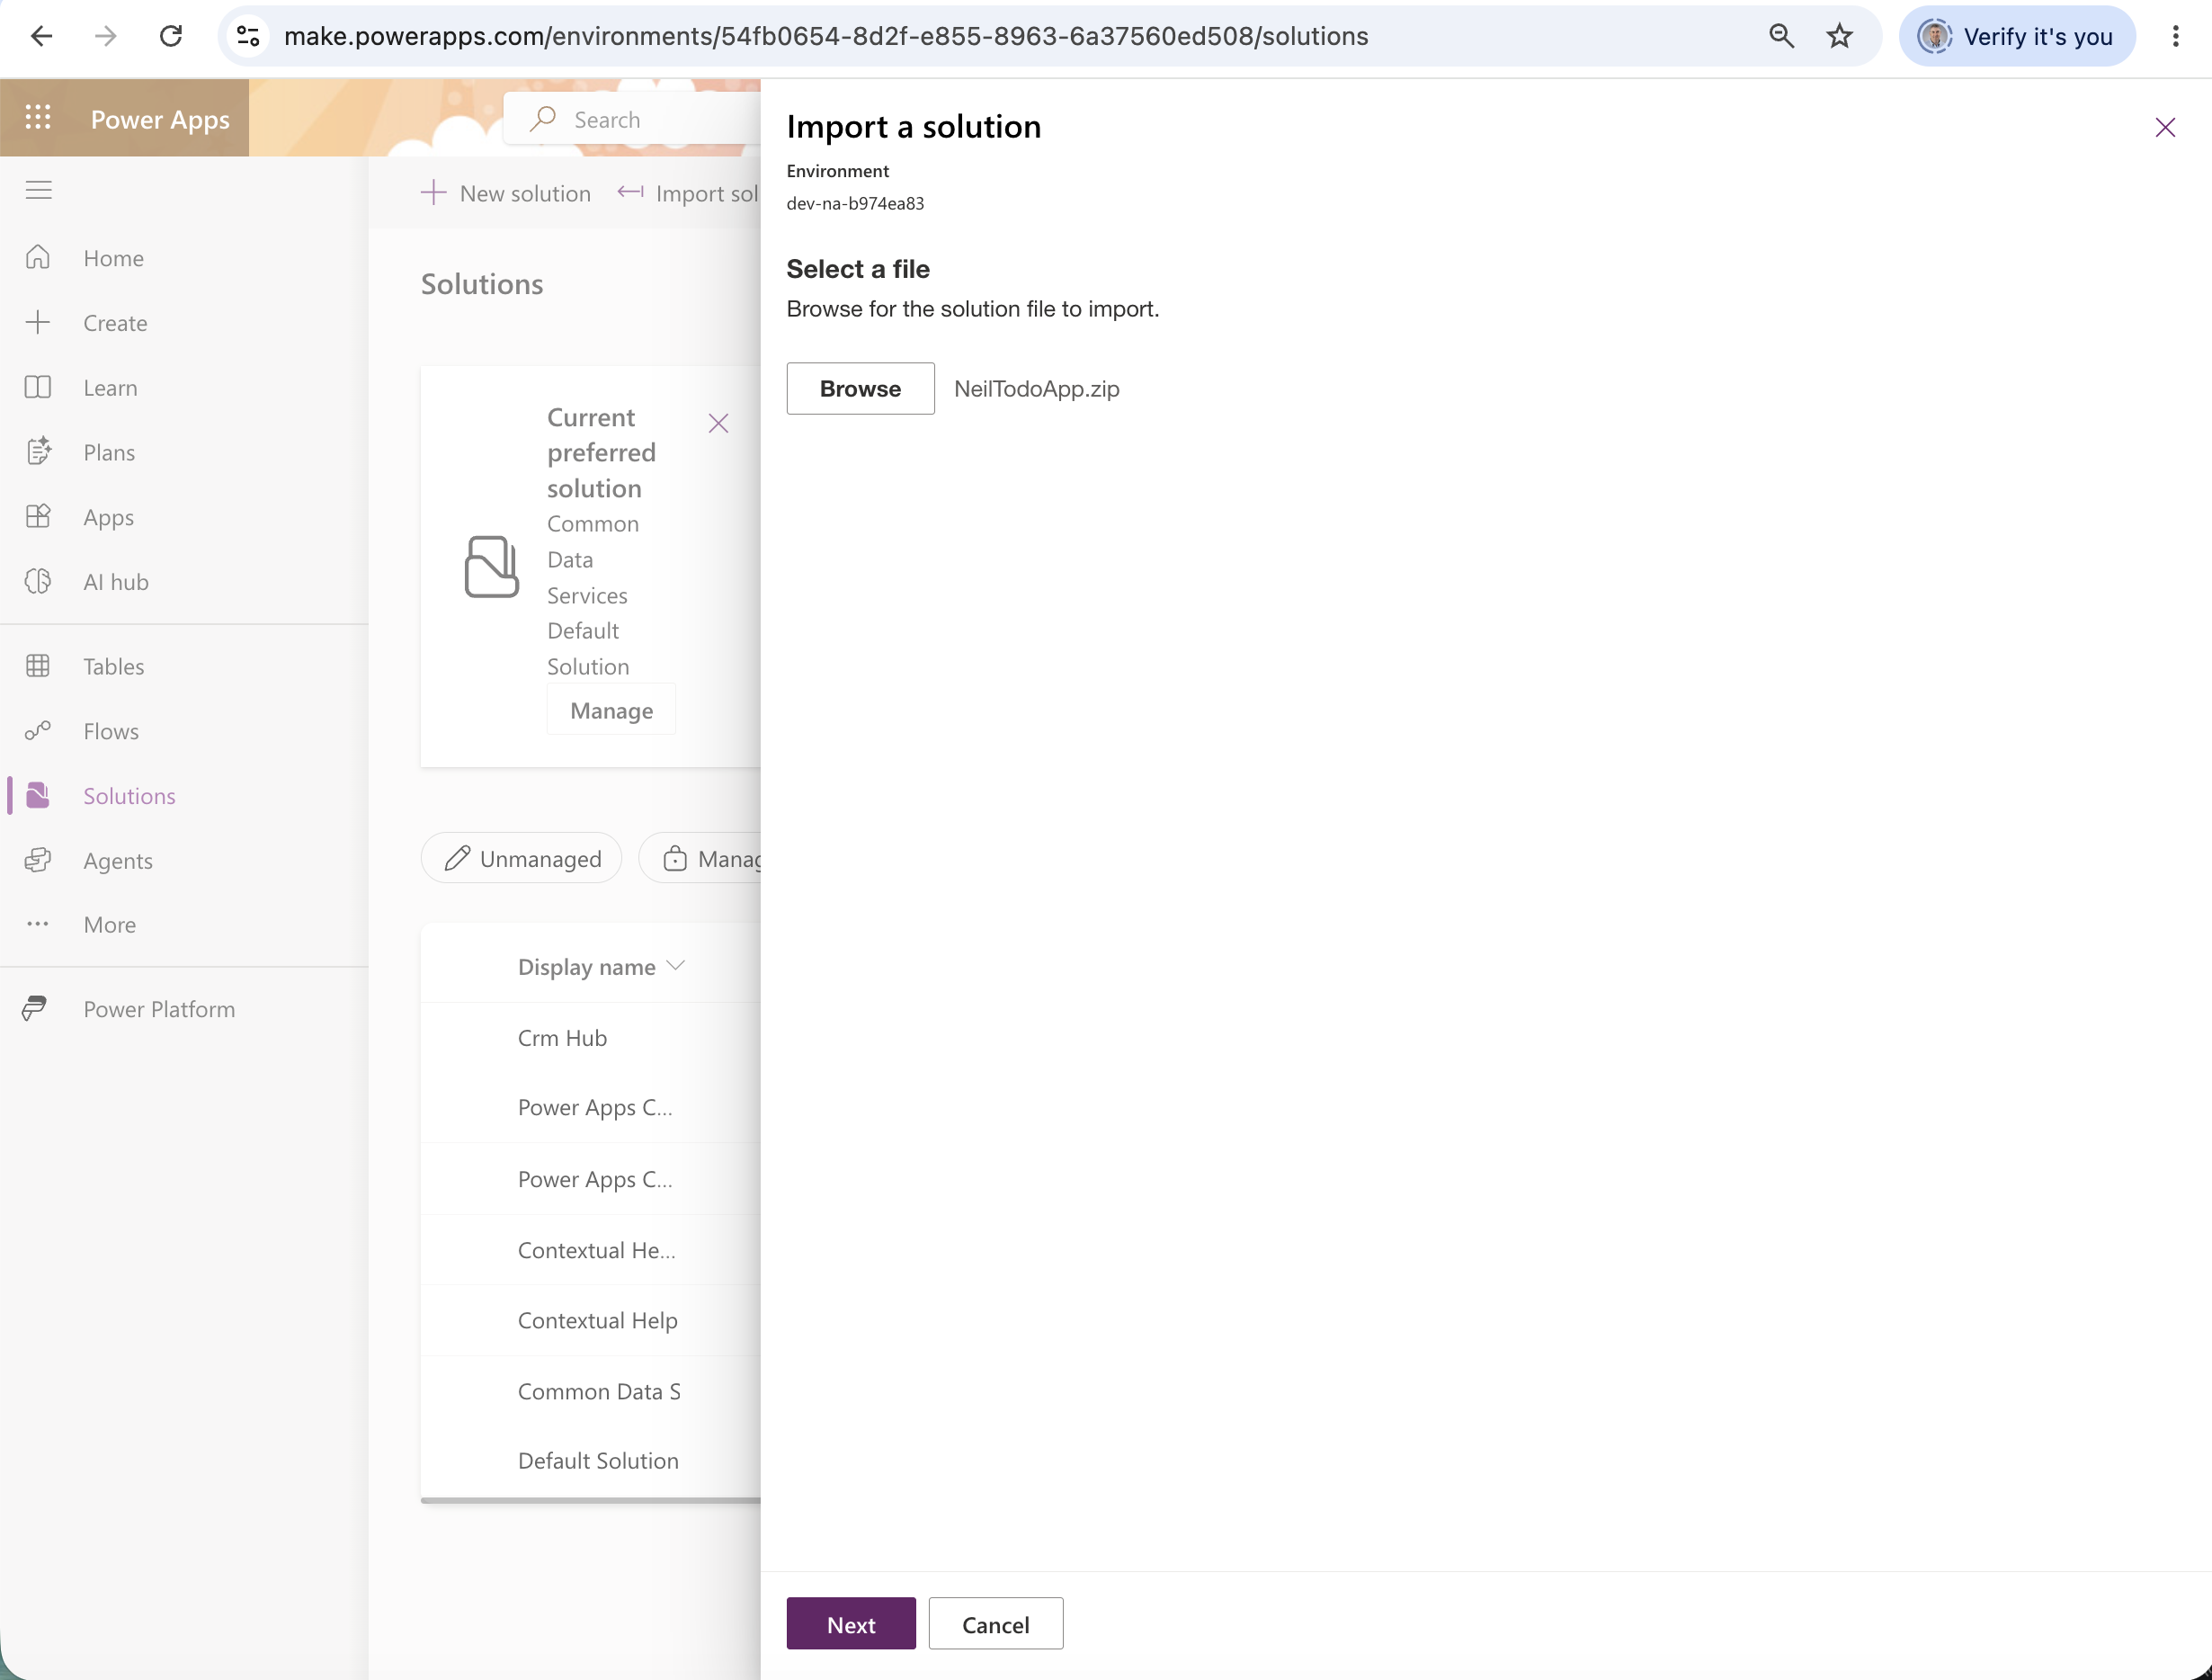Click the Tables grid icon
The height and width of the screenshot is (1680, 2212).
click(x=38, y=666)
